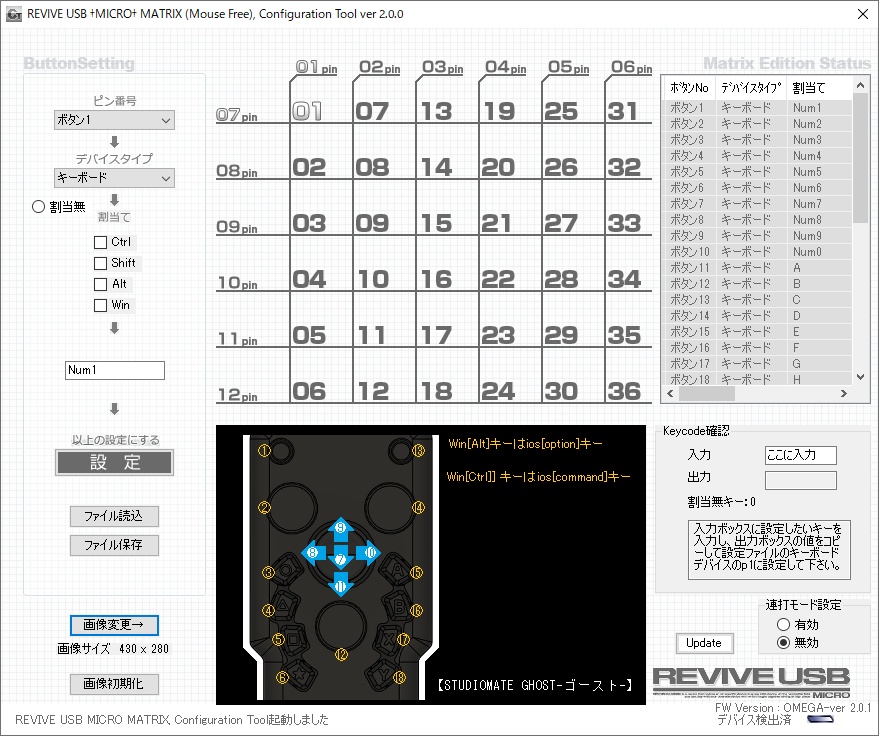Enable the Win modifier checkbox
The image size is (879, 736).
pyautogui.click(x=100, y=305)
